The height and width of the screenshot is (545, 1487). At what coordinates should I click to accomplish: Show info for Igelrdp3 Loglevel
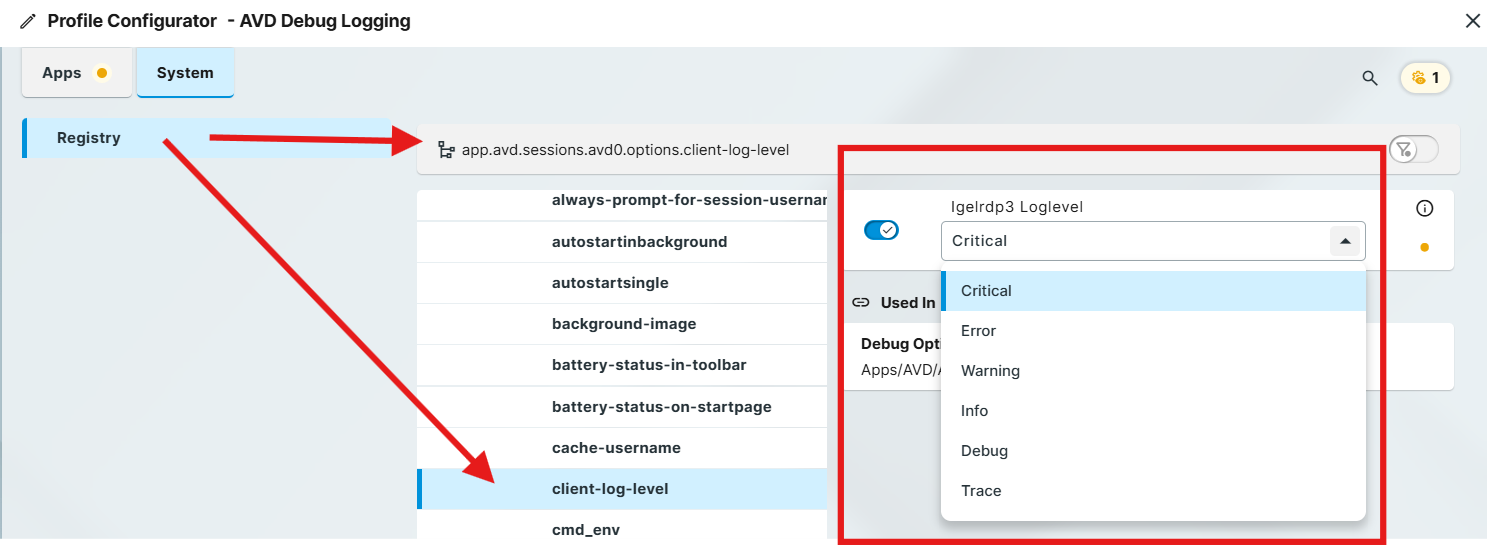[x=1425, y=209]
